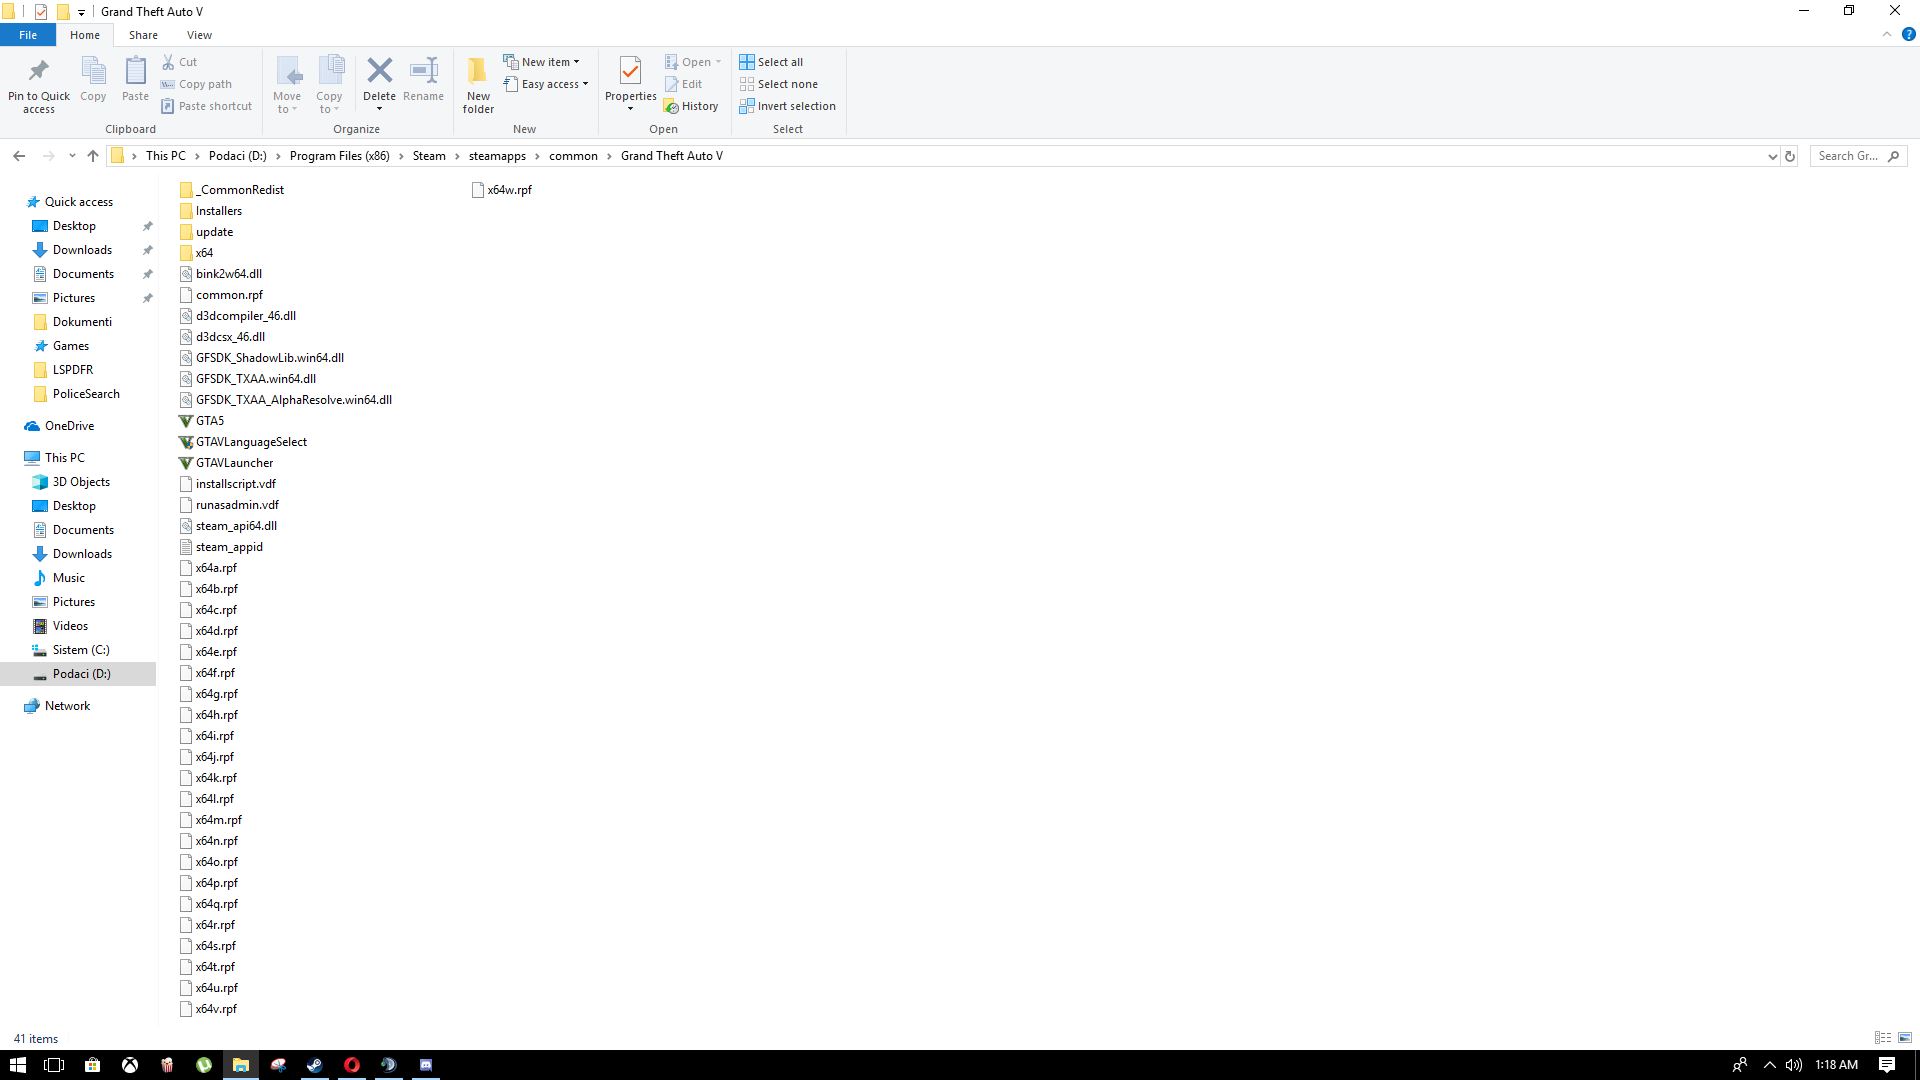This screenshot has width=1920, height=1080.
Task: Select Music in navigation pane
Action: pyautogui.click(x=68, y=578)
